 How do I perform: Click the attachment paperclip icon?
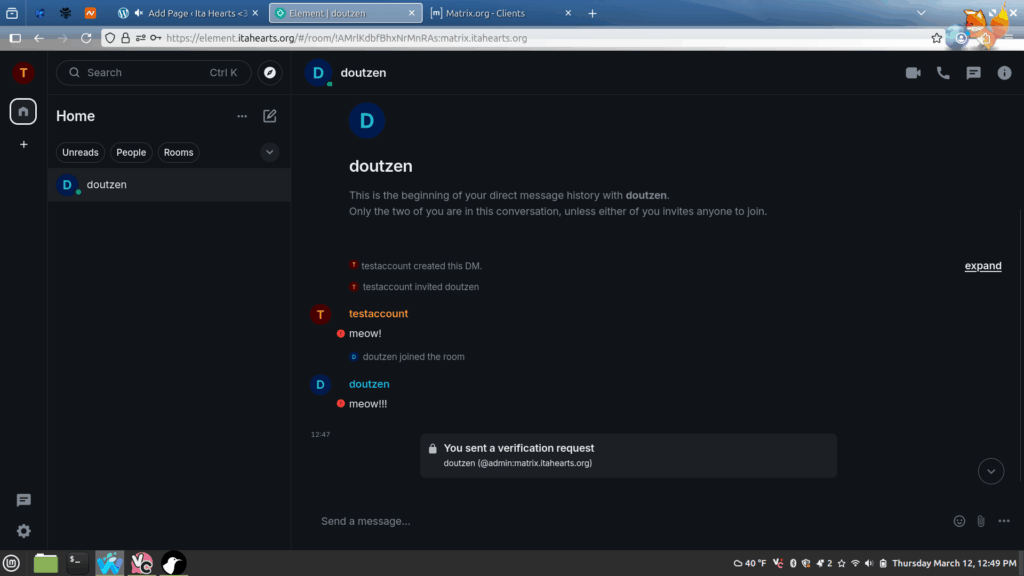(x=981, y=521)
